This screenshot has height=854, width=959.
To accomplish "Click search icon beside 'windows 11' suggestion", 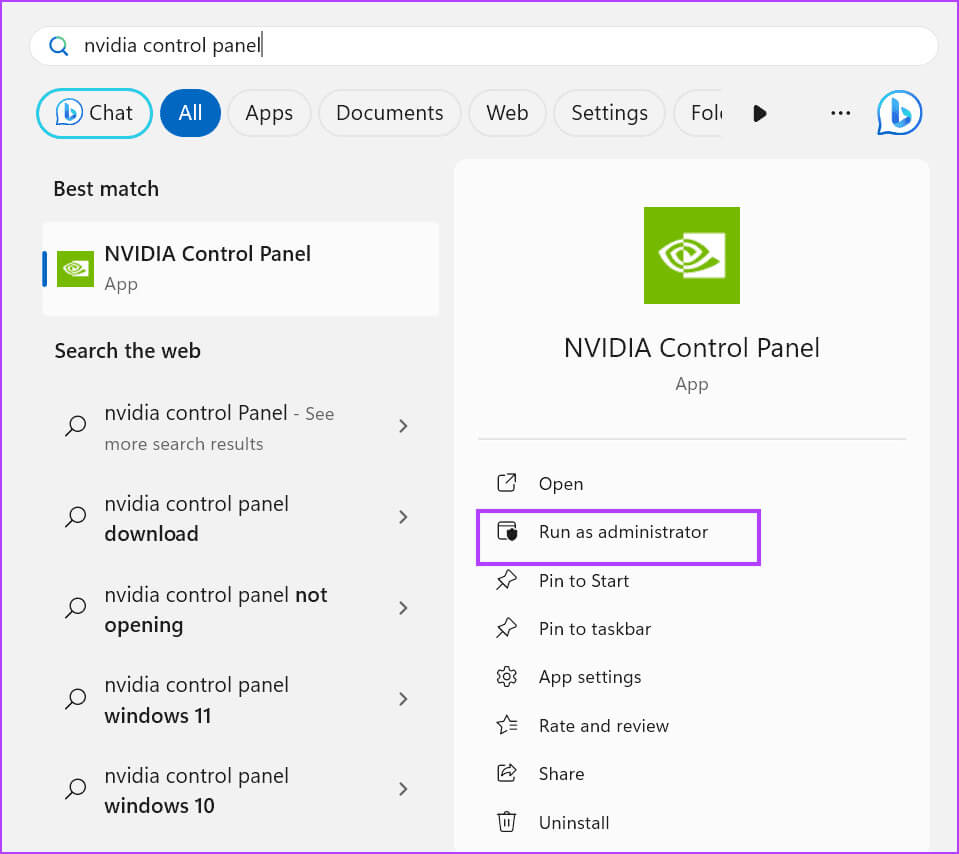I will coord(76,699).
